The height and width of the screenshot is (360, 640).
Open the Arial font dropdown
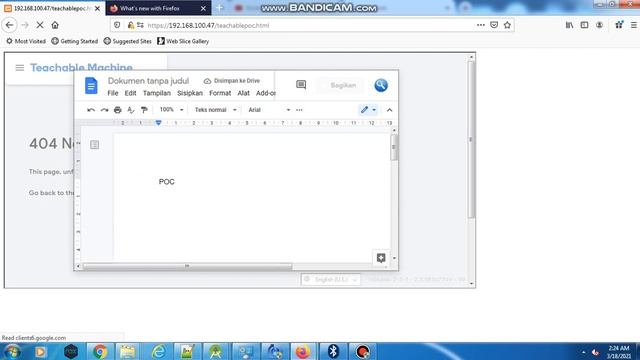coord(269,110)
